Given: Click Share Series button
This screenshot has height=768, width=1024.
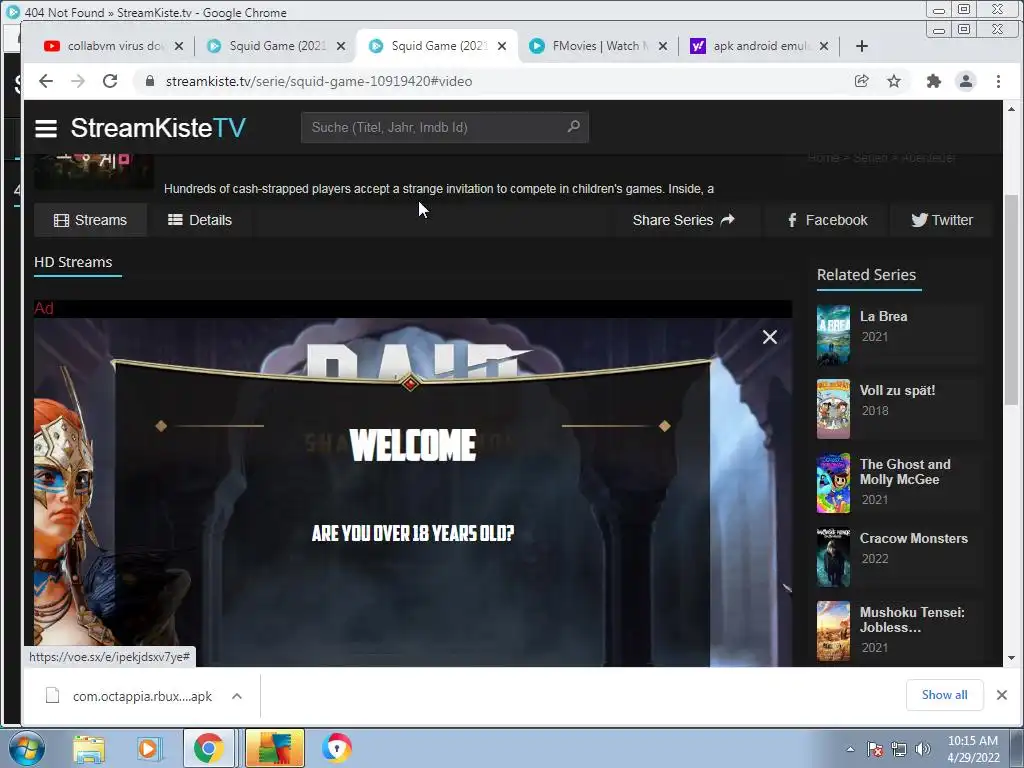Looking at the screenshot, I should (x=683, y=220).
